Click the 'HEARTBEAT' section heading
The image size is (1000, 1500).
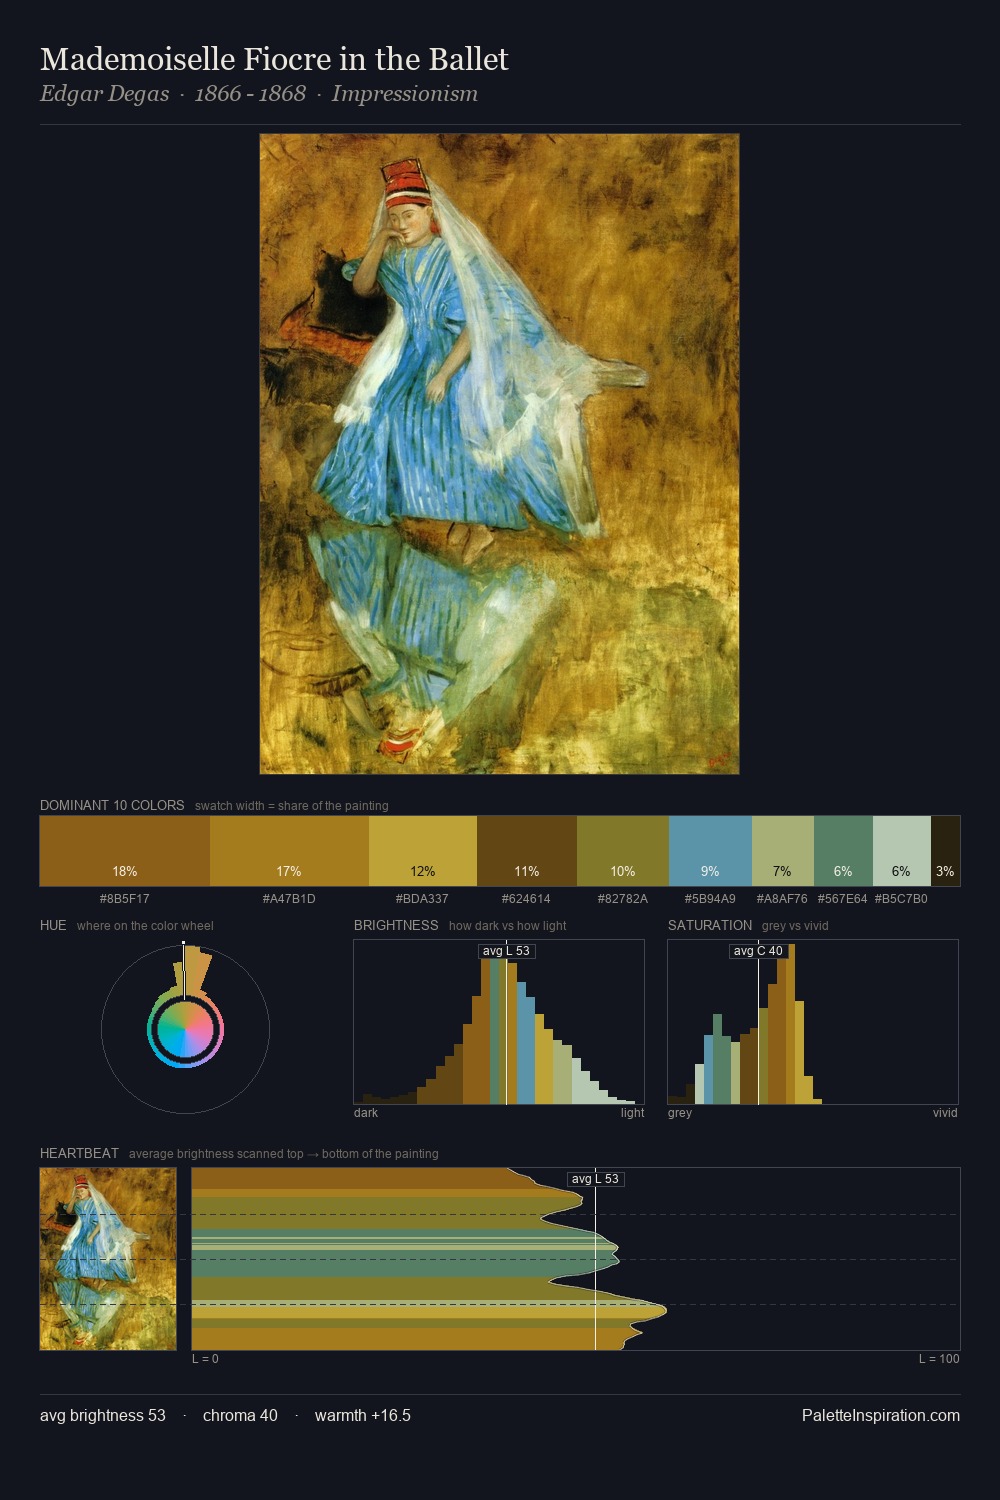79,1153
